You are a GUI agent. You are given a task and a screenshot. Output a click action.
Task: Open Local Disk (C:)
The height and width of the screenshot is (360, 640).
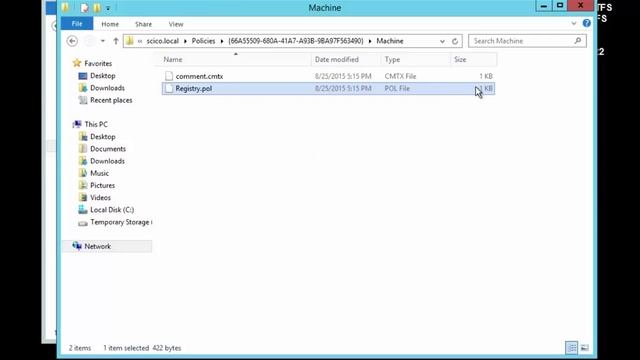(112, 210)
